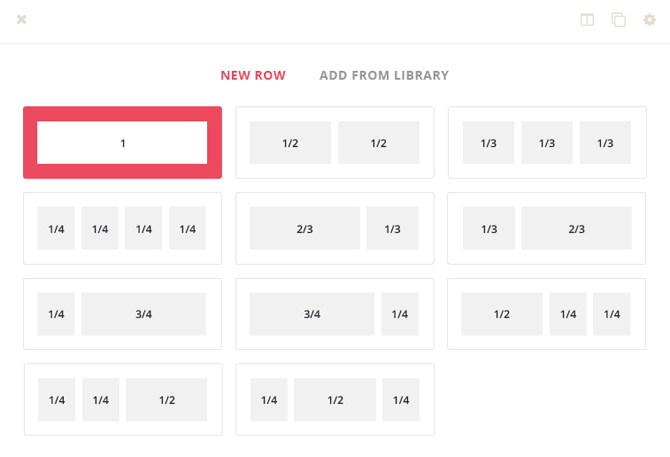The height and width of the screenshot is (457, 670).
Task: Open the column layout icon in header
Action: (x=587, y=20)
